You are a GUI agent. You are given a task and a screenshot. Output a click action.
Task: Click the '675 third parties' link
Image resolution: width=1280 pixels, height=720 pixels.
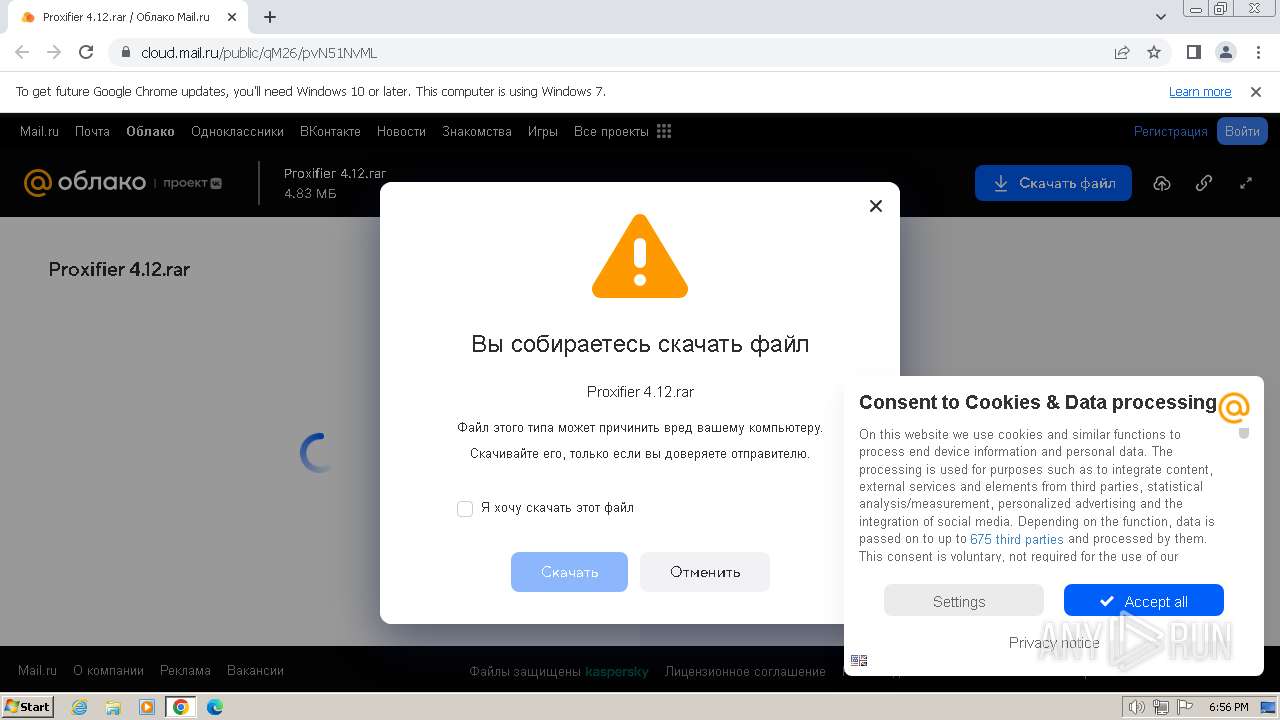click(1017, 539)
